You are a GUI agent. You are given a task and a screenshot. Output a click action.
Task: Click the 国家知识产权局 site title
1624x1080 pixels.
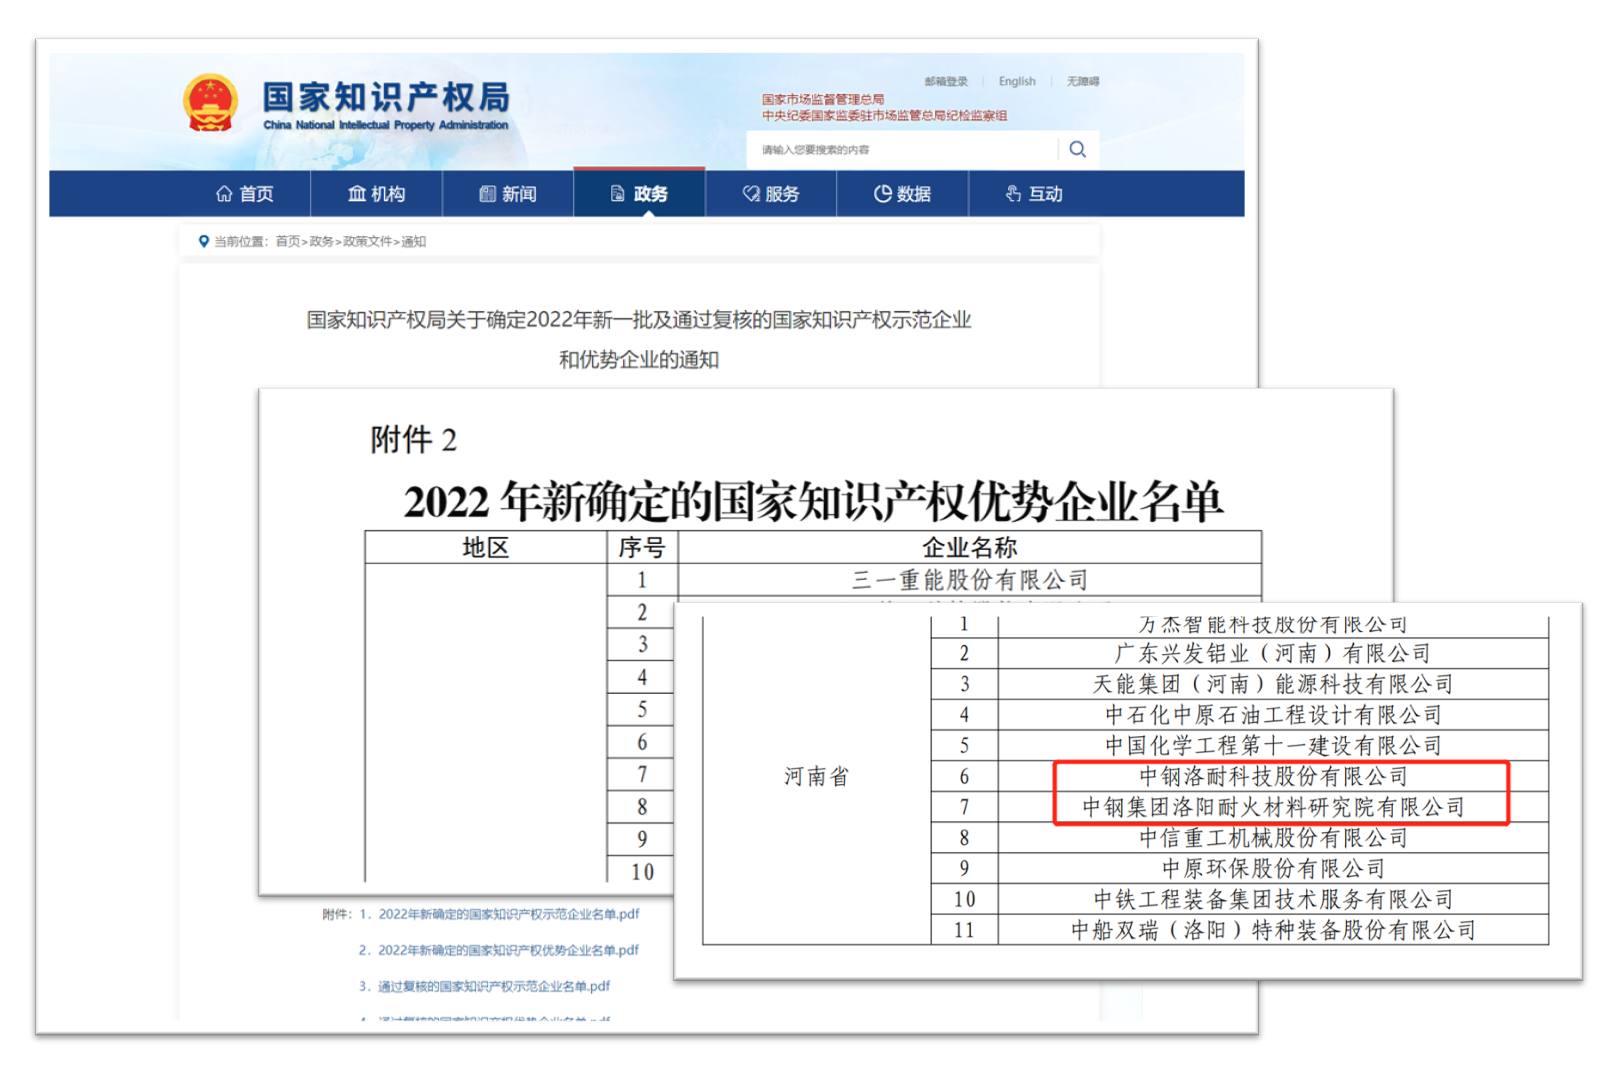[386, 97]
